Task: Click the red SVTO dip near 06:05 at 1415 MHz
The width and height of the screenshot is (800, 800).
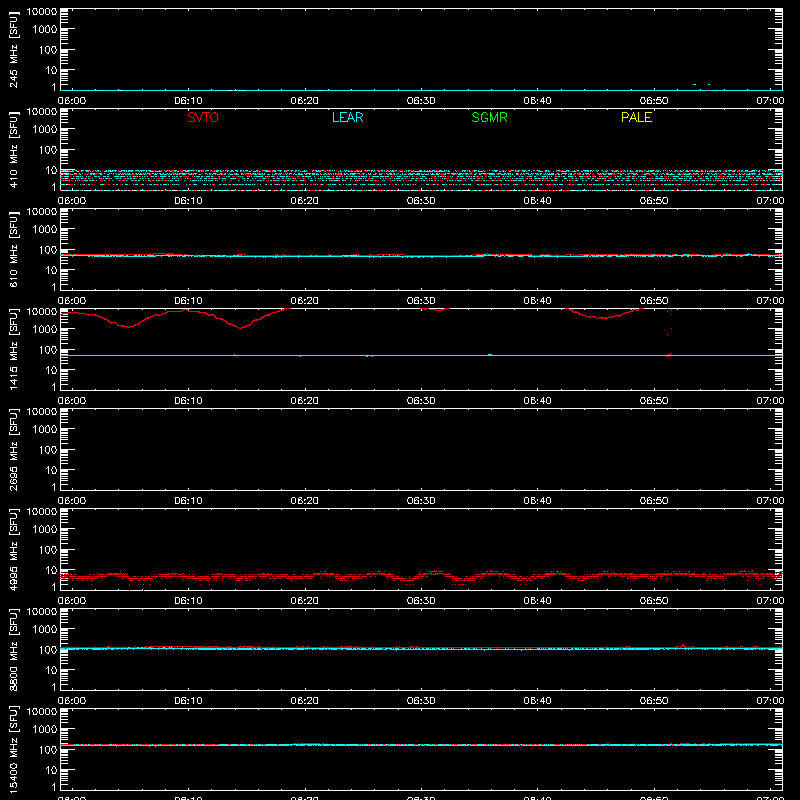Action: coord(128,327)
